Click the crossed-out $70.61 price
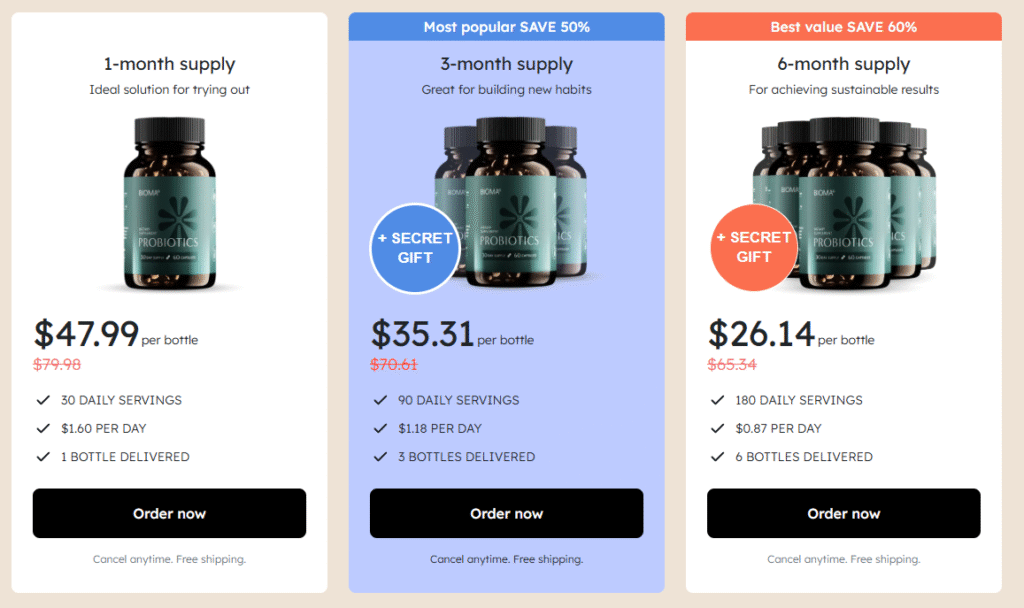The image size is (1024, 608). click(394, 364)
